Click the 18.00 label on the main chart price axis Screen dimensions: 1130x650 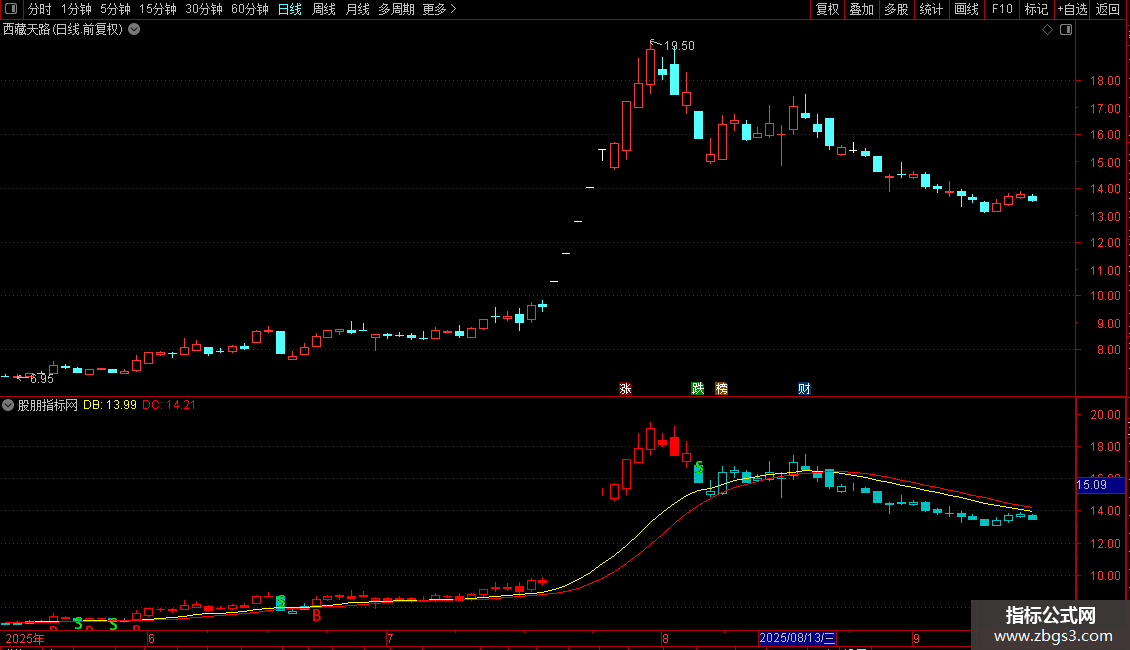[x=1105, y=81]
